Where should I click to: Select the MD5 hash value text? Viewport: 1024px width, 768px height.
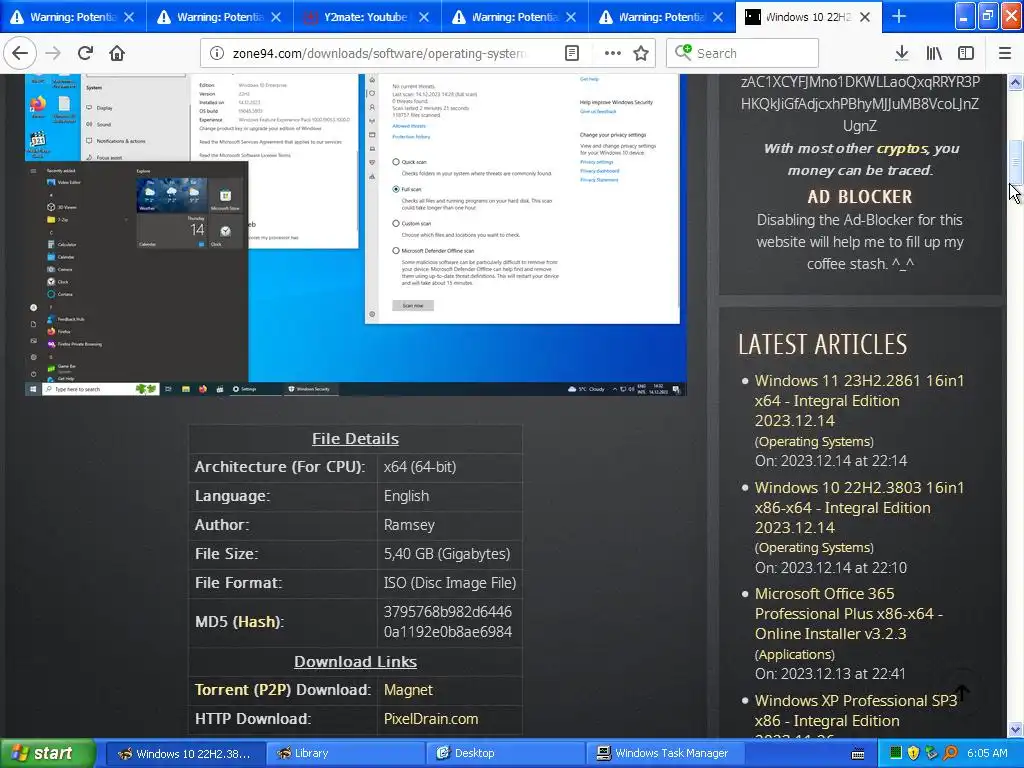(x=448, y=622)
